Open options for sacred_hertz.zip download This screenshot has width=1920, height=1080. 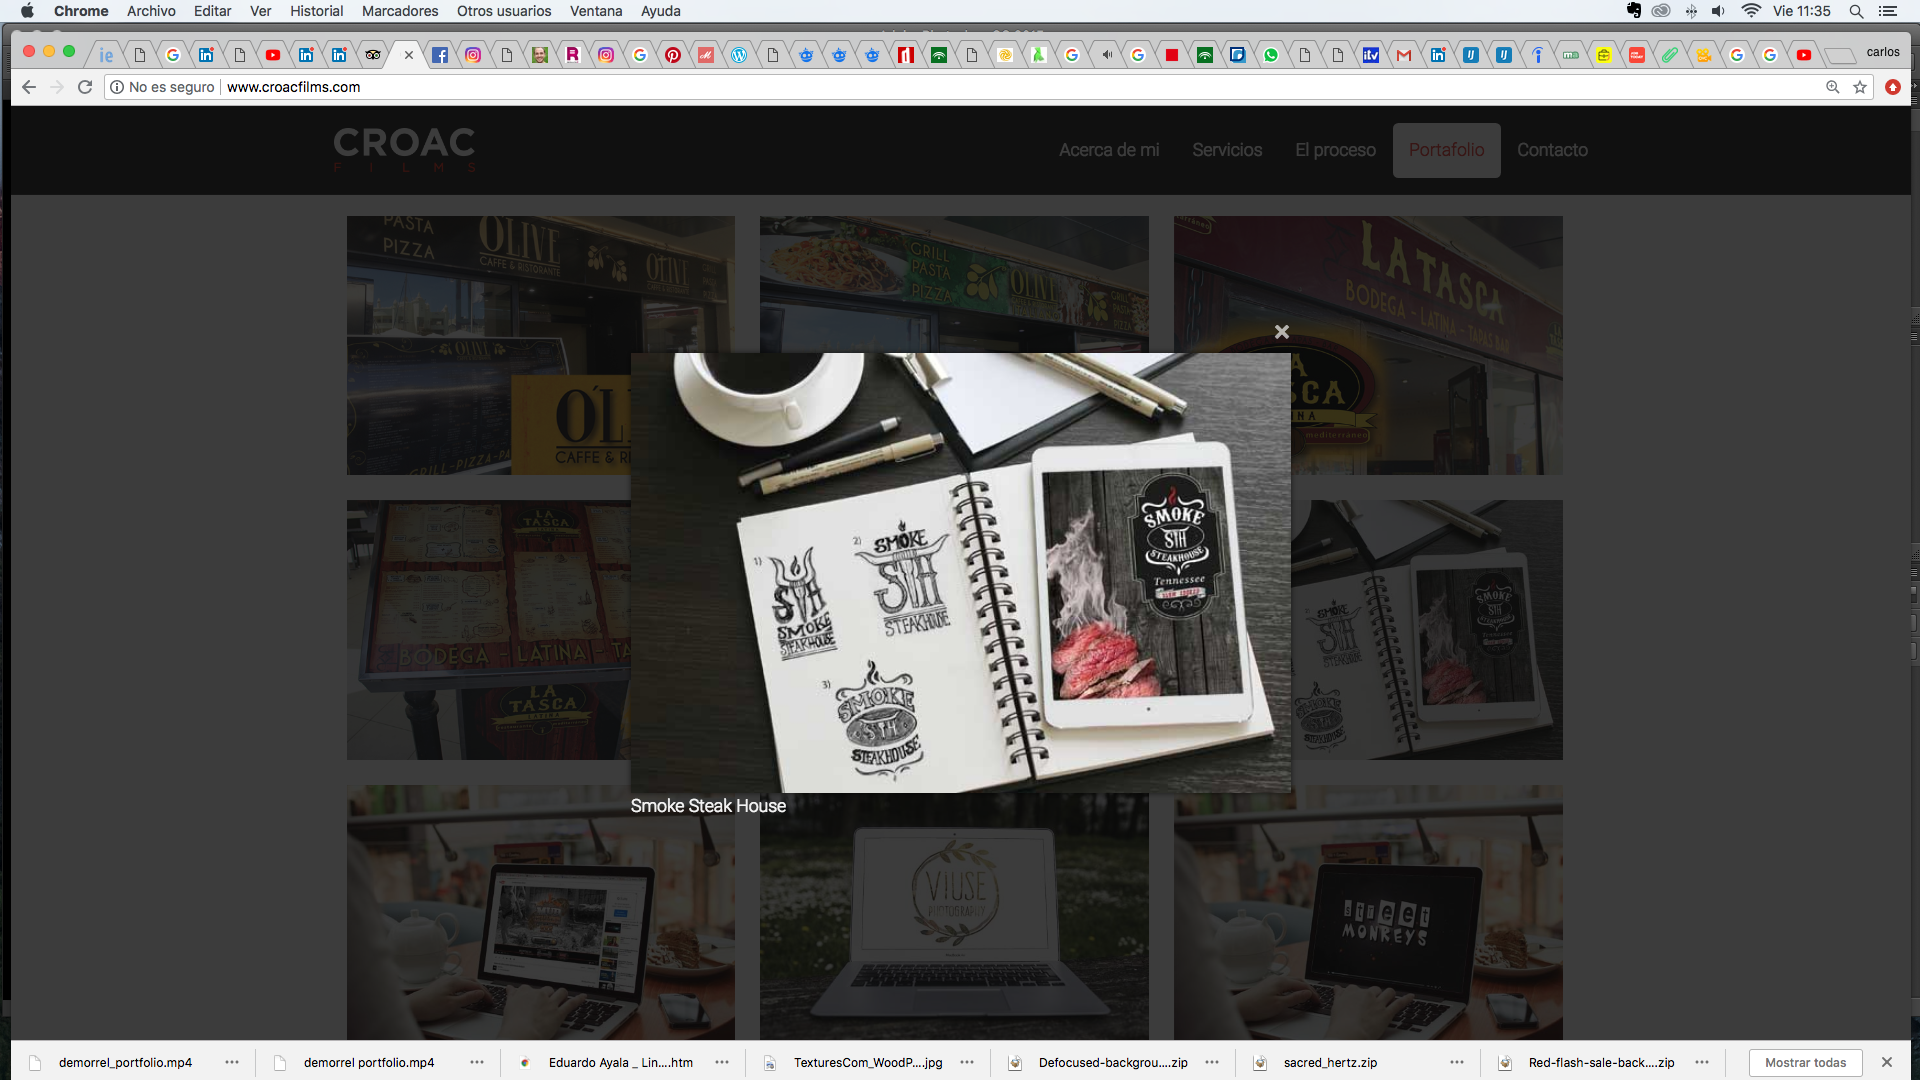(x=1457, y=1063)
